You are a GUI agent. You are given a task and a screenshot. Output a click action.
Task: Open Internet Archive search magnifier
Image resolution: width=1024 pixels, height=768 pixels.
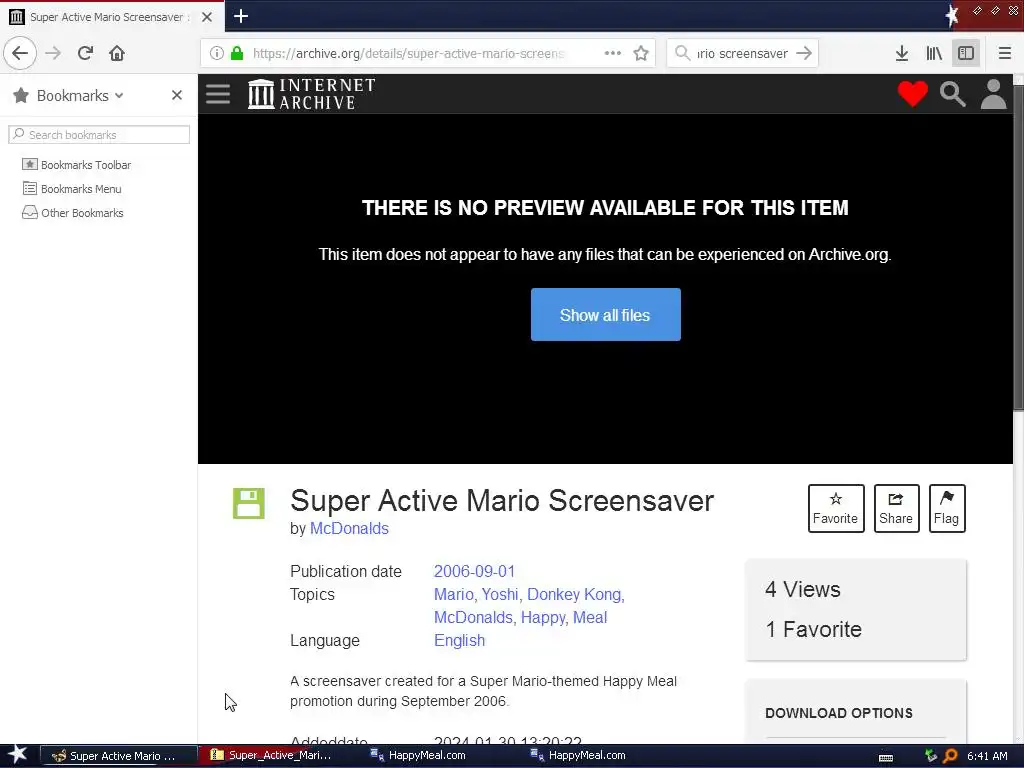click(953, 94)
